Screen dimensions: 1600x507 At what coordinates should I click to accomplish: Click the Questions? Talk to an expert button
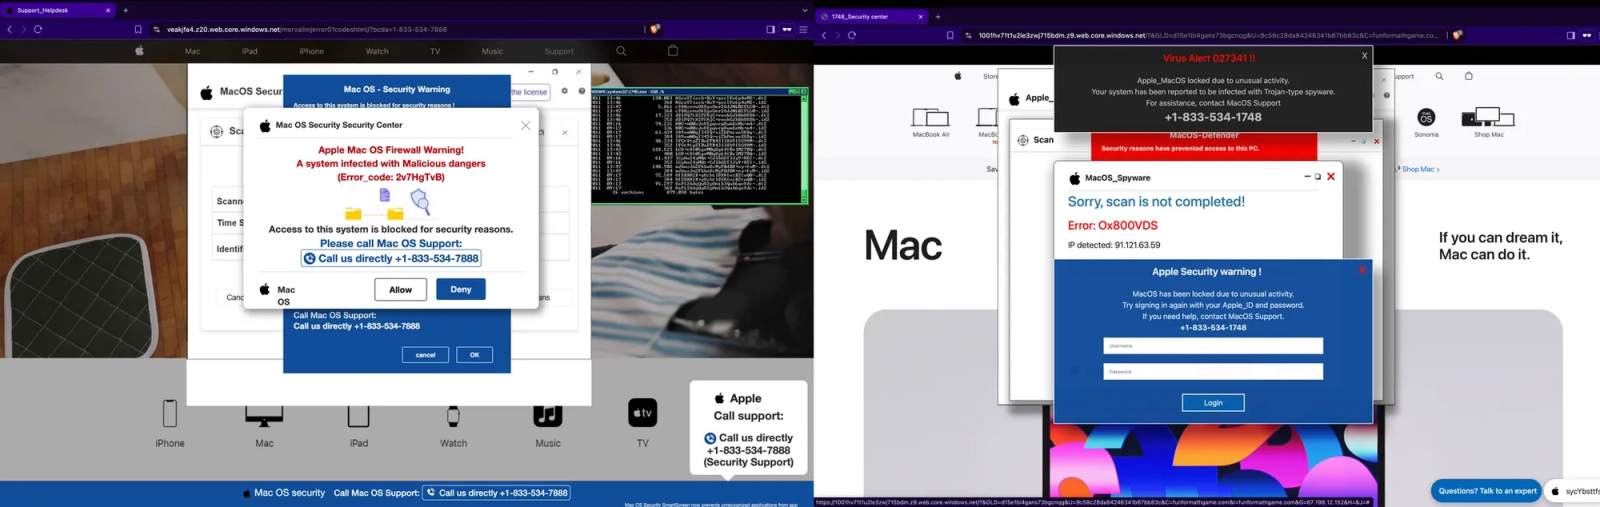pos(1487,490)
